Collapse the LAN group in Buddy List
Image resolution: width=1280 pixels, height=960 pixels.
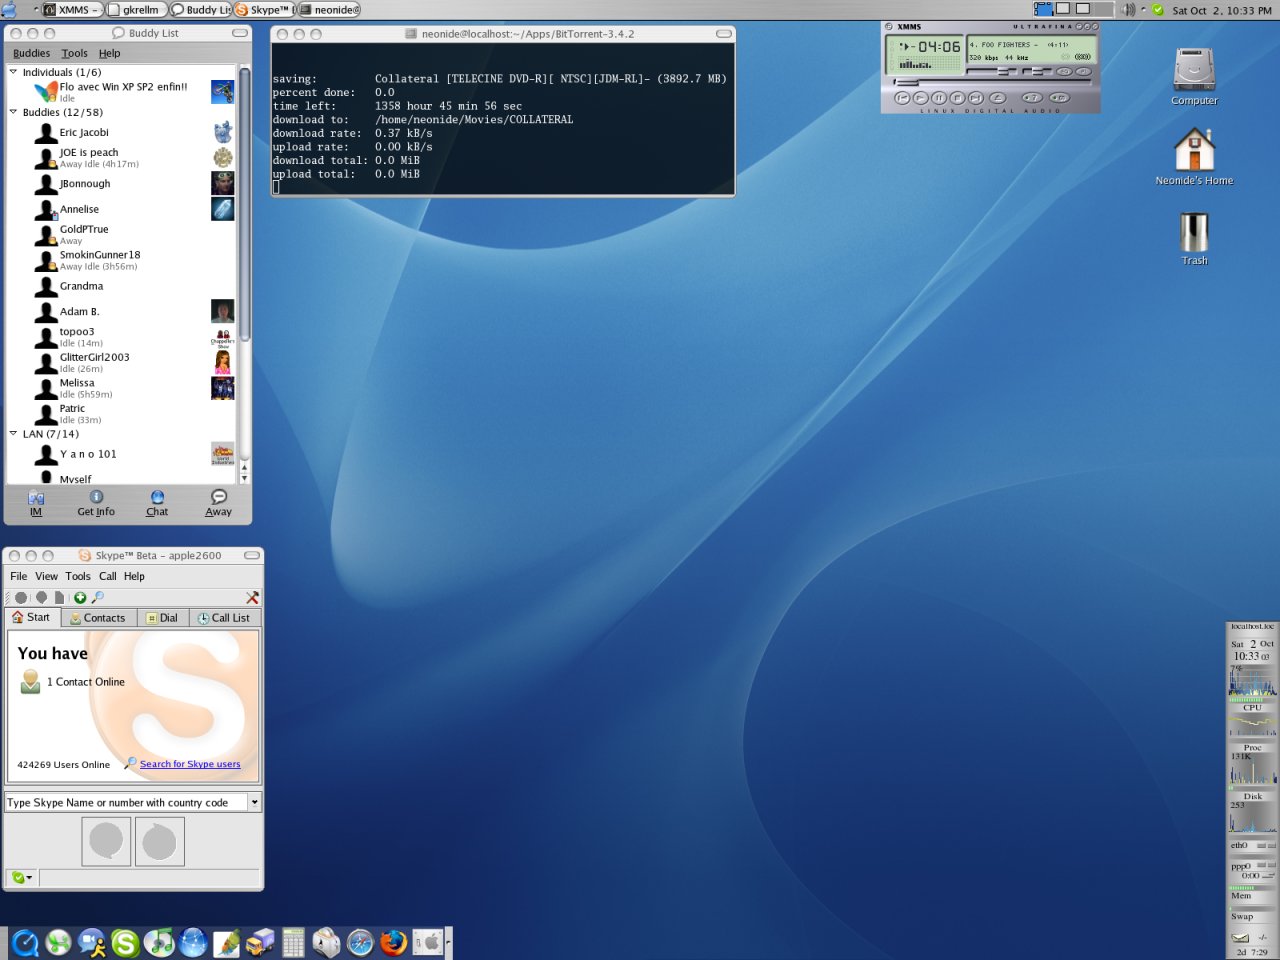tap(13, 434)
